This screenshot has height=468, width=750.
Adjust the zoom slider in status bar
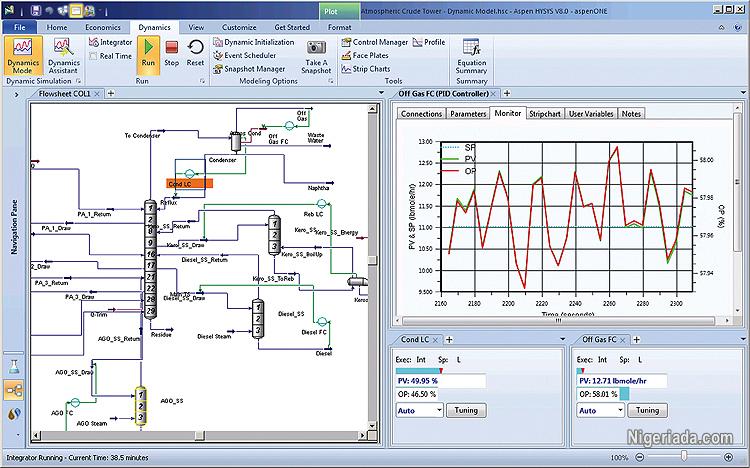(684, 457)
